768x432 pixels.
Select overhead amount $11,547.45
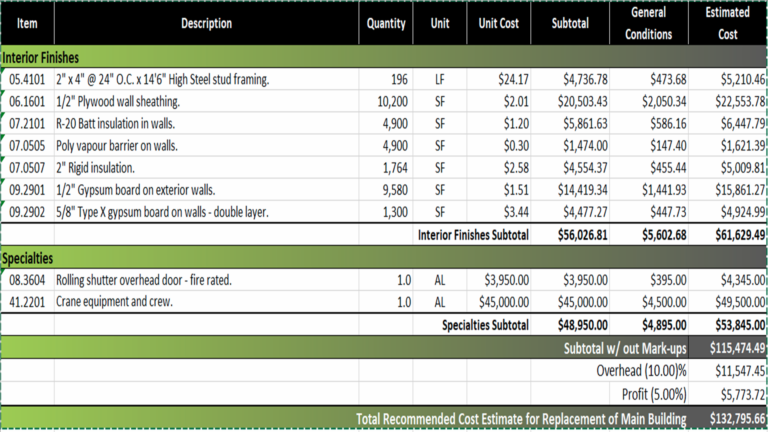740,371
